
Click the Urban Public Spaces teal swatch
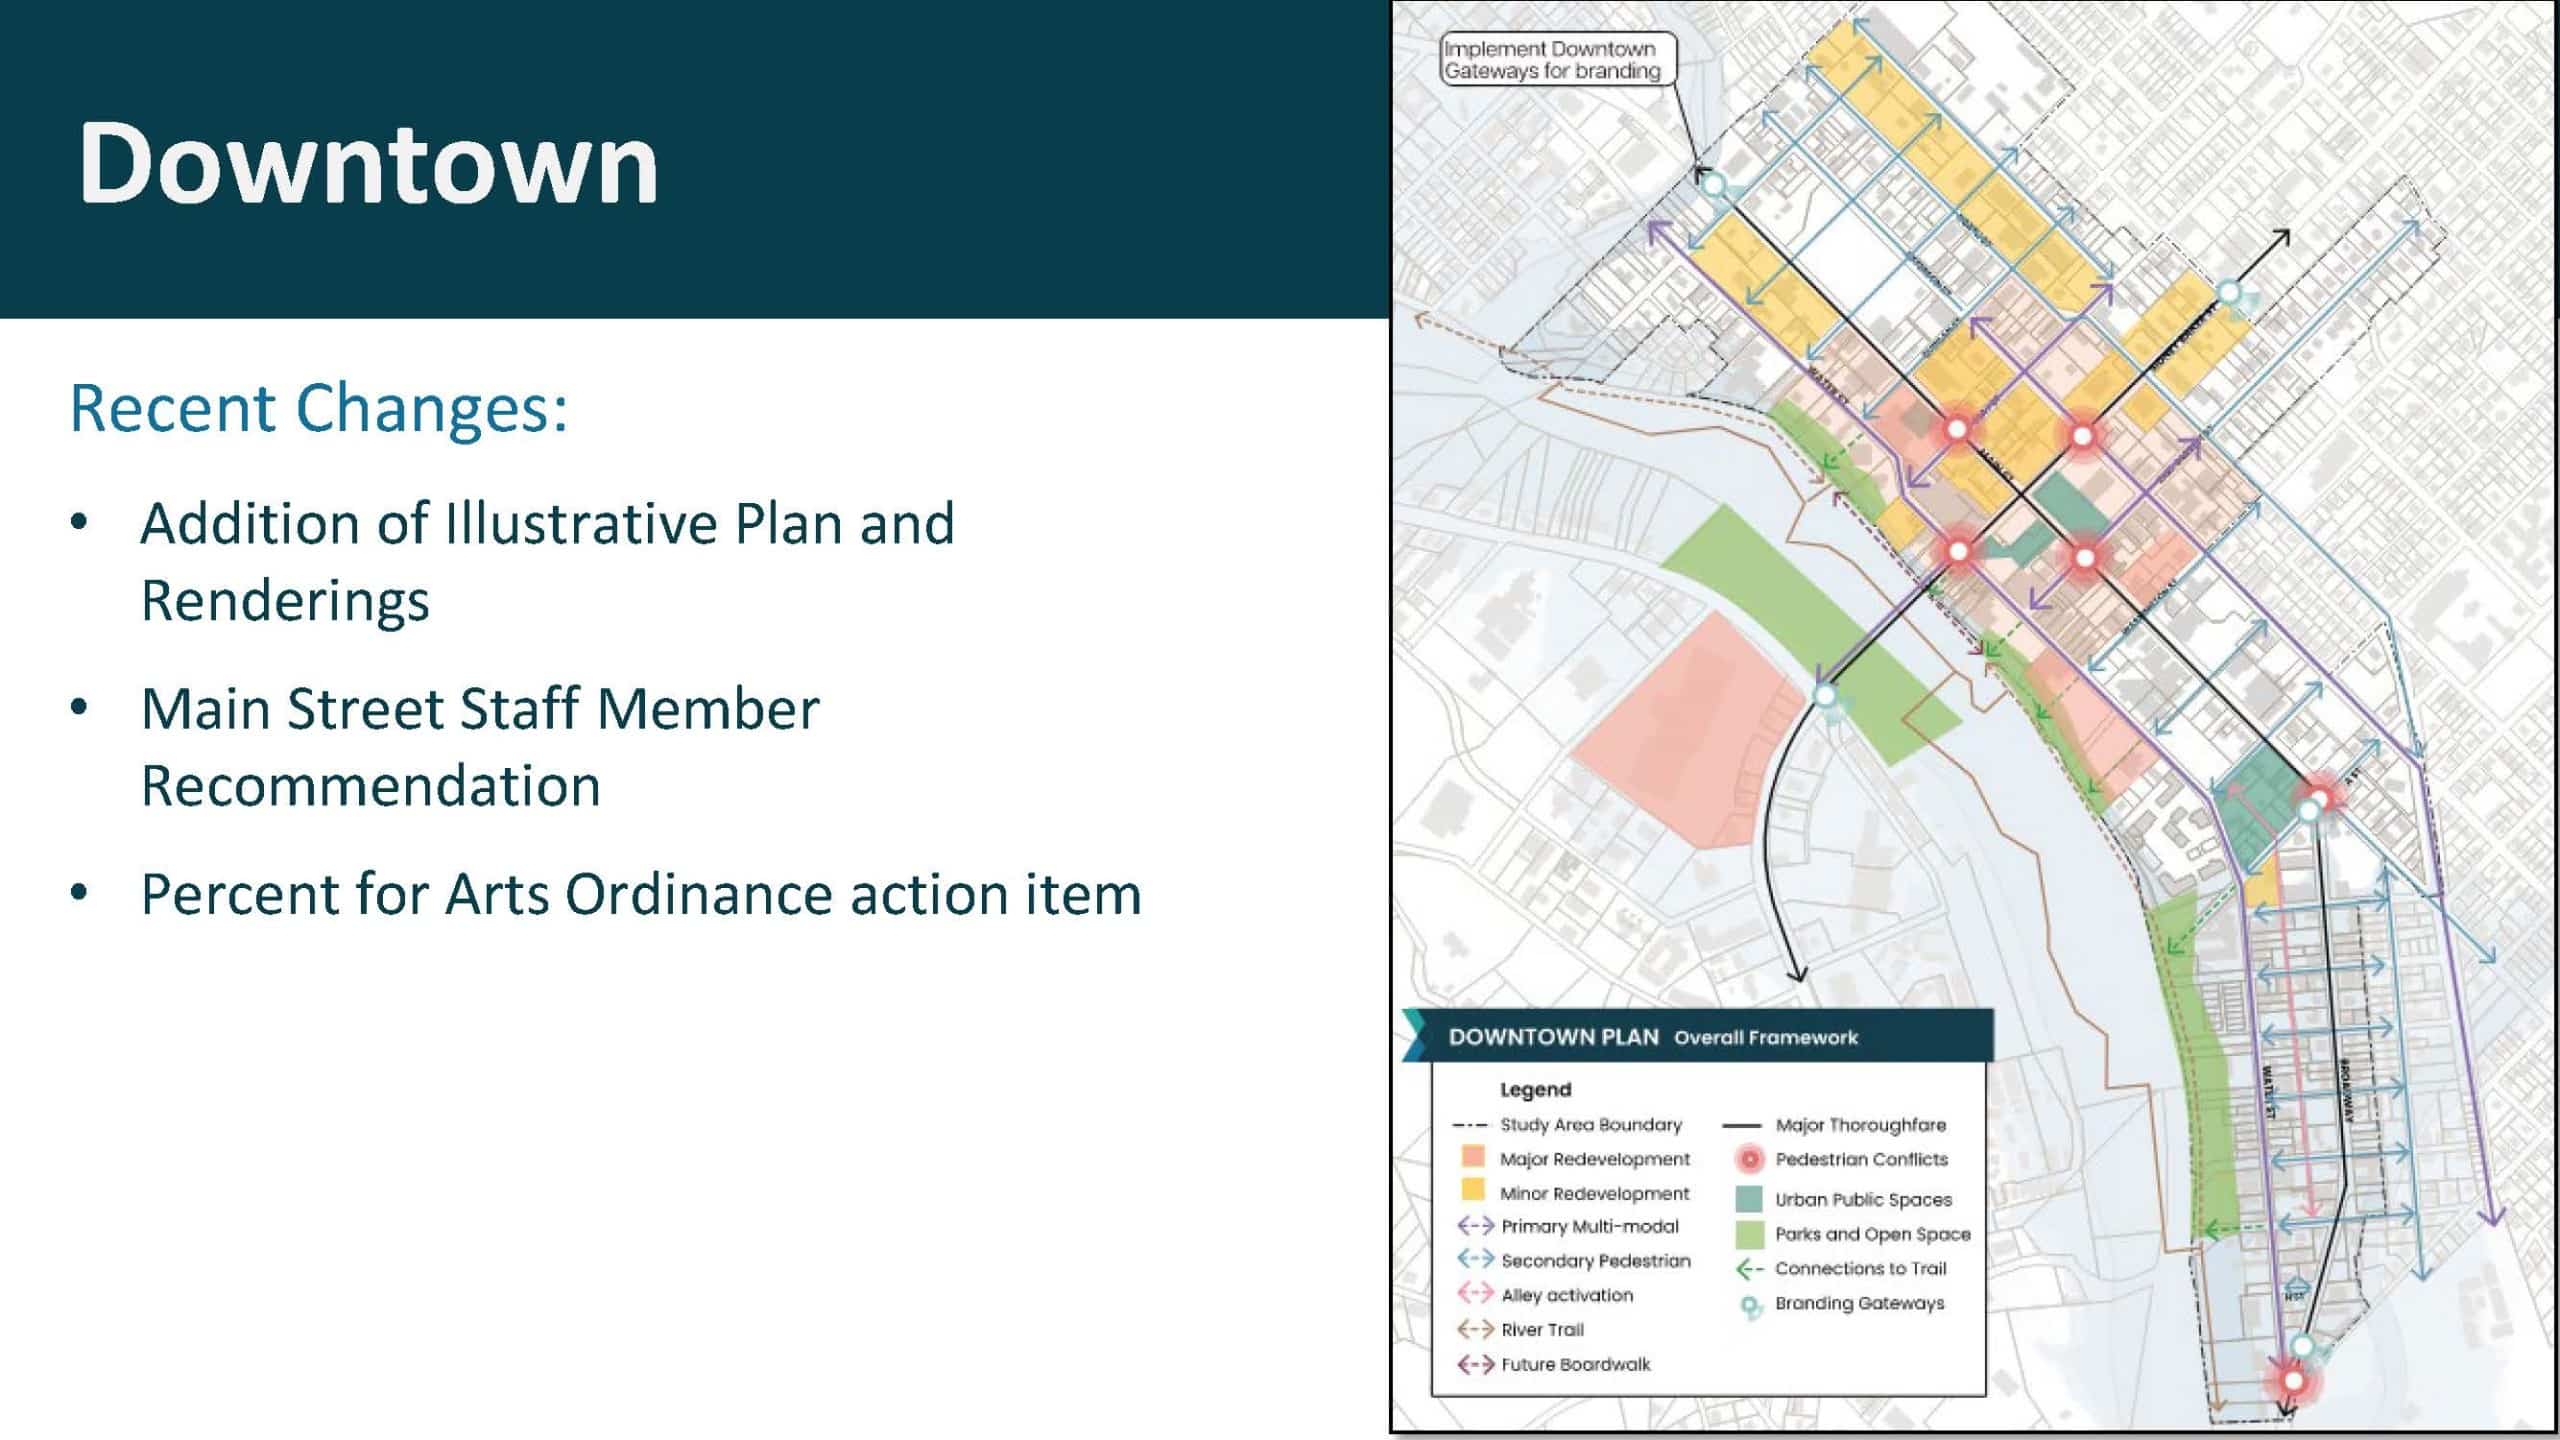pos(1750,1199)
